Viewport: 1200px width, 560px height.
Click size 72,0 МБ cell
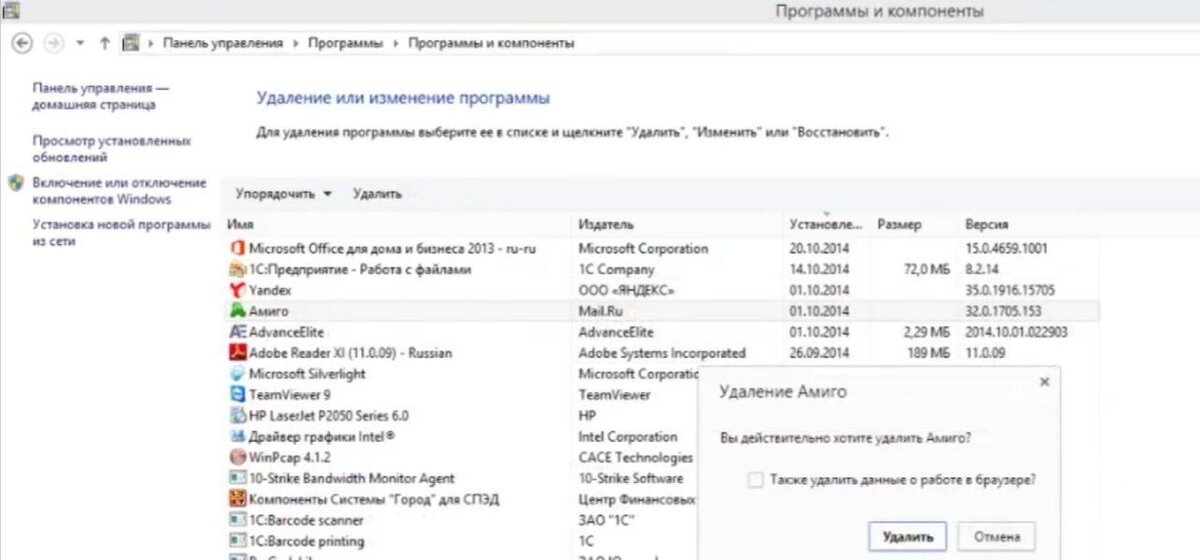[925, 270]
